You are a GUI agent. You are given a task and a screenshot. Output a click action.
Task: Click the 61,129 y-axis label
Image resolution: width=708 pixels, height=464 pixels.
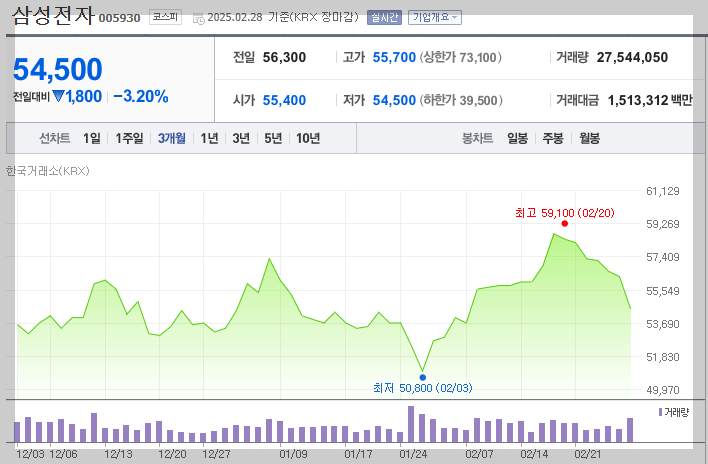pyautogui.click(x=662, y=191)
